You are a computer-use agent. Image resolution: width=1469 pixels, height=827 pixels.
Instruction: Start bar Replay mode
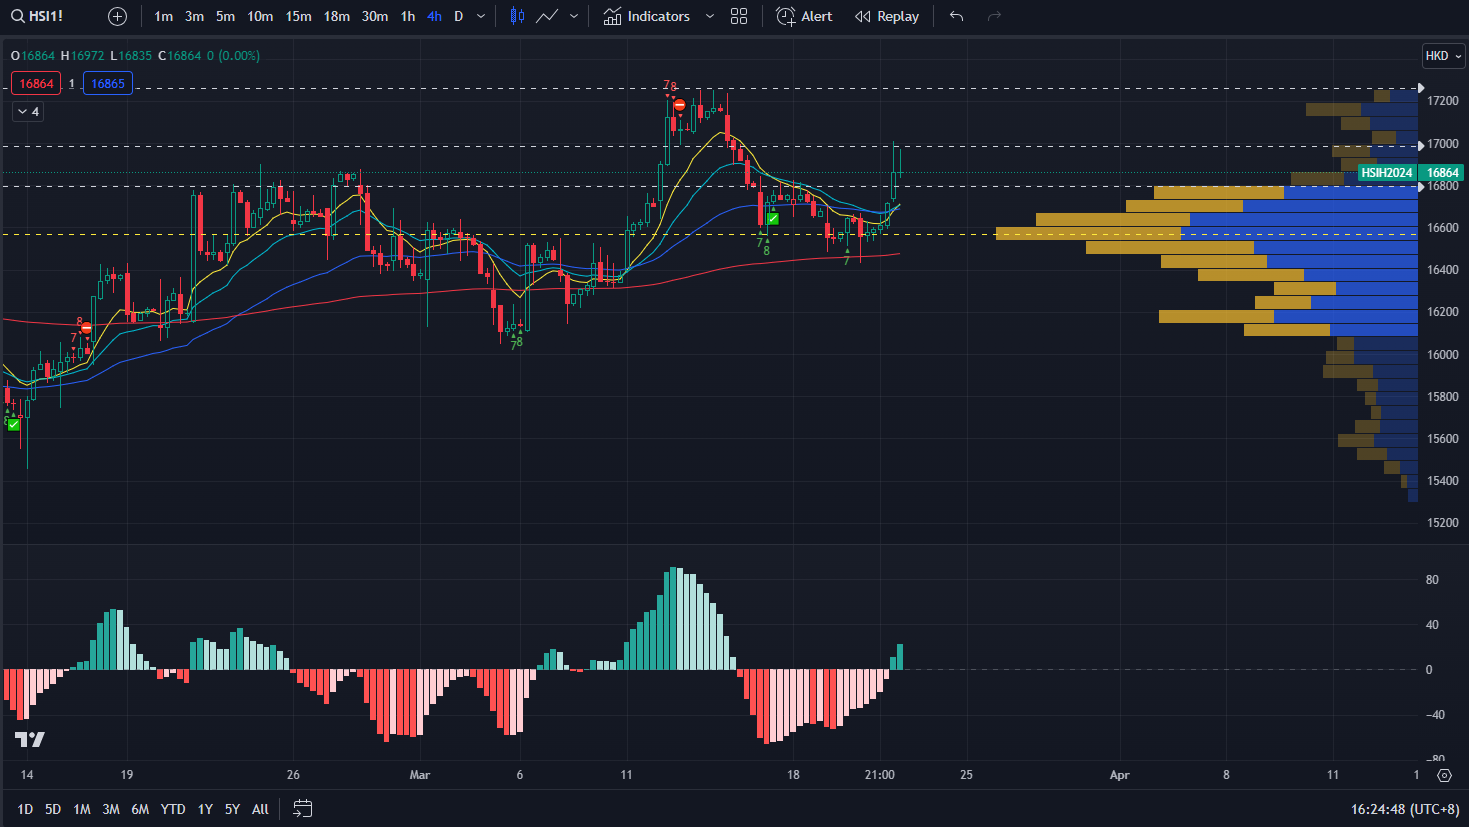pos(887,16)
